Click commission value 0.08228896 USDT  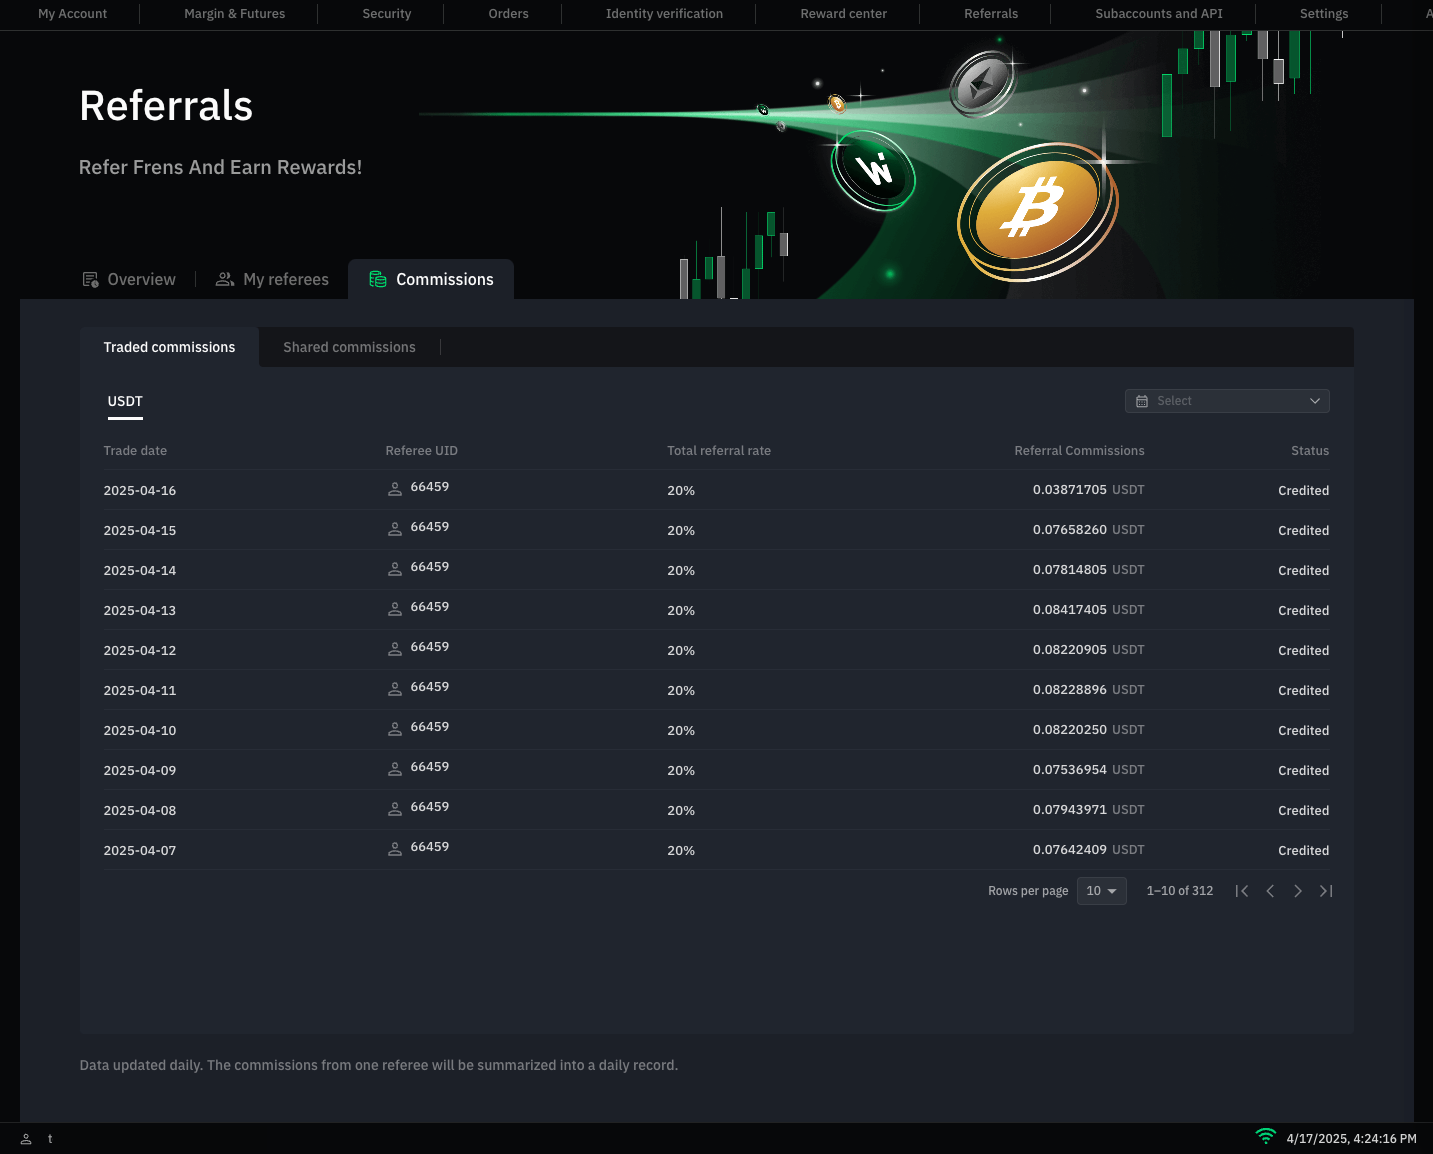click(x=1088, y=690)
